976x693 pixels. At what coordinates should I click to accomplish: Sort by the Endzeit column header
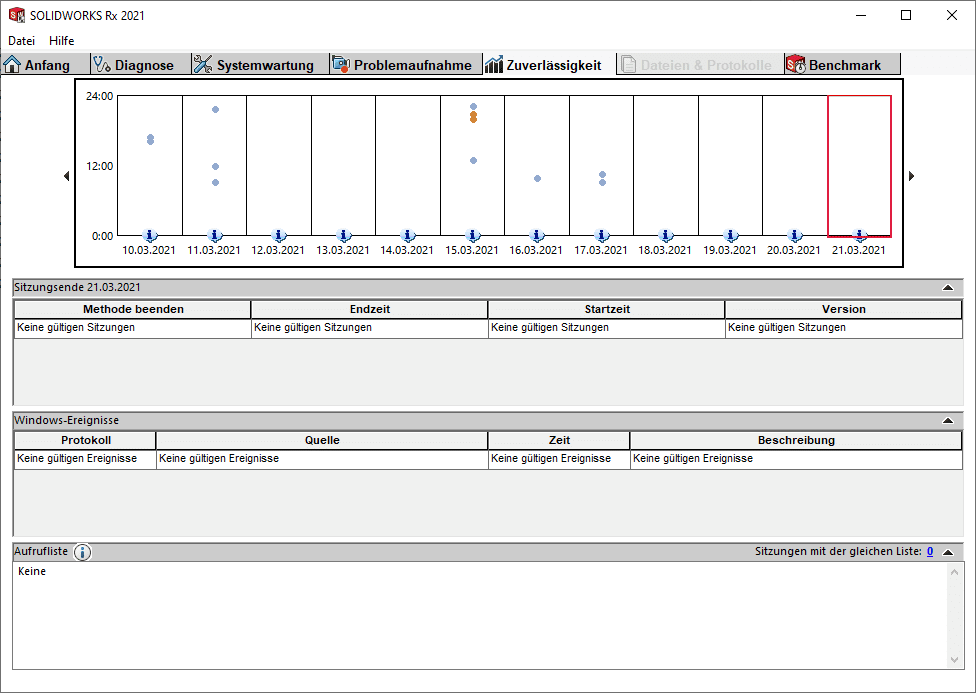[369, 310]
